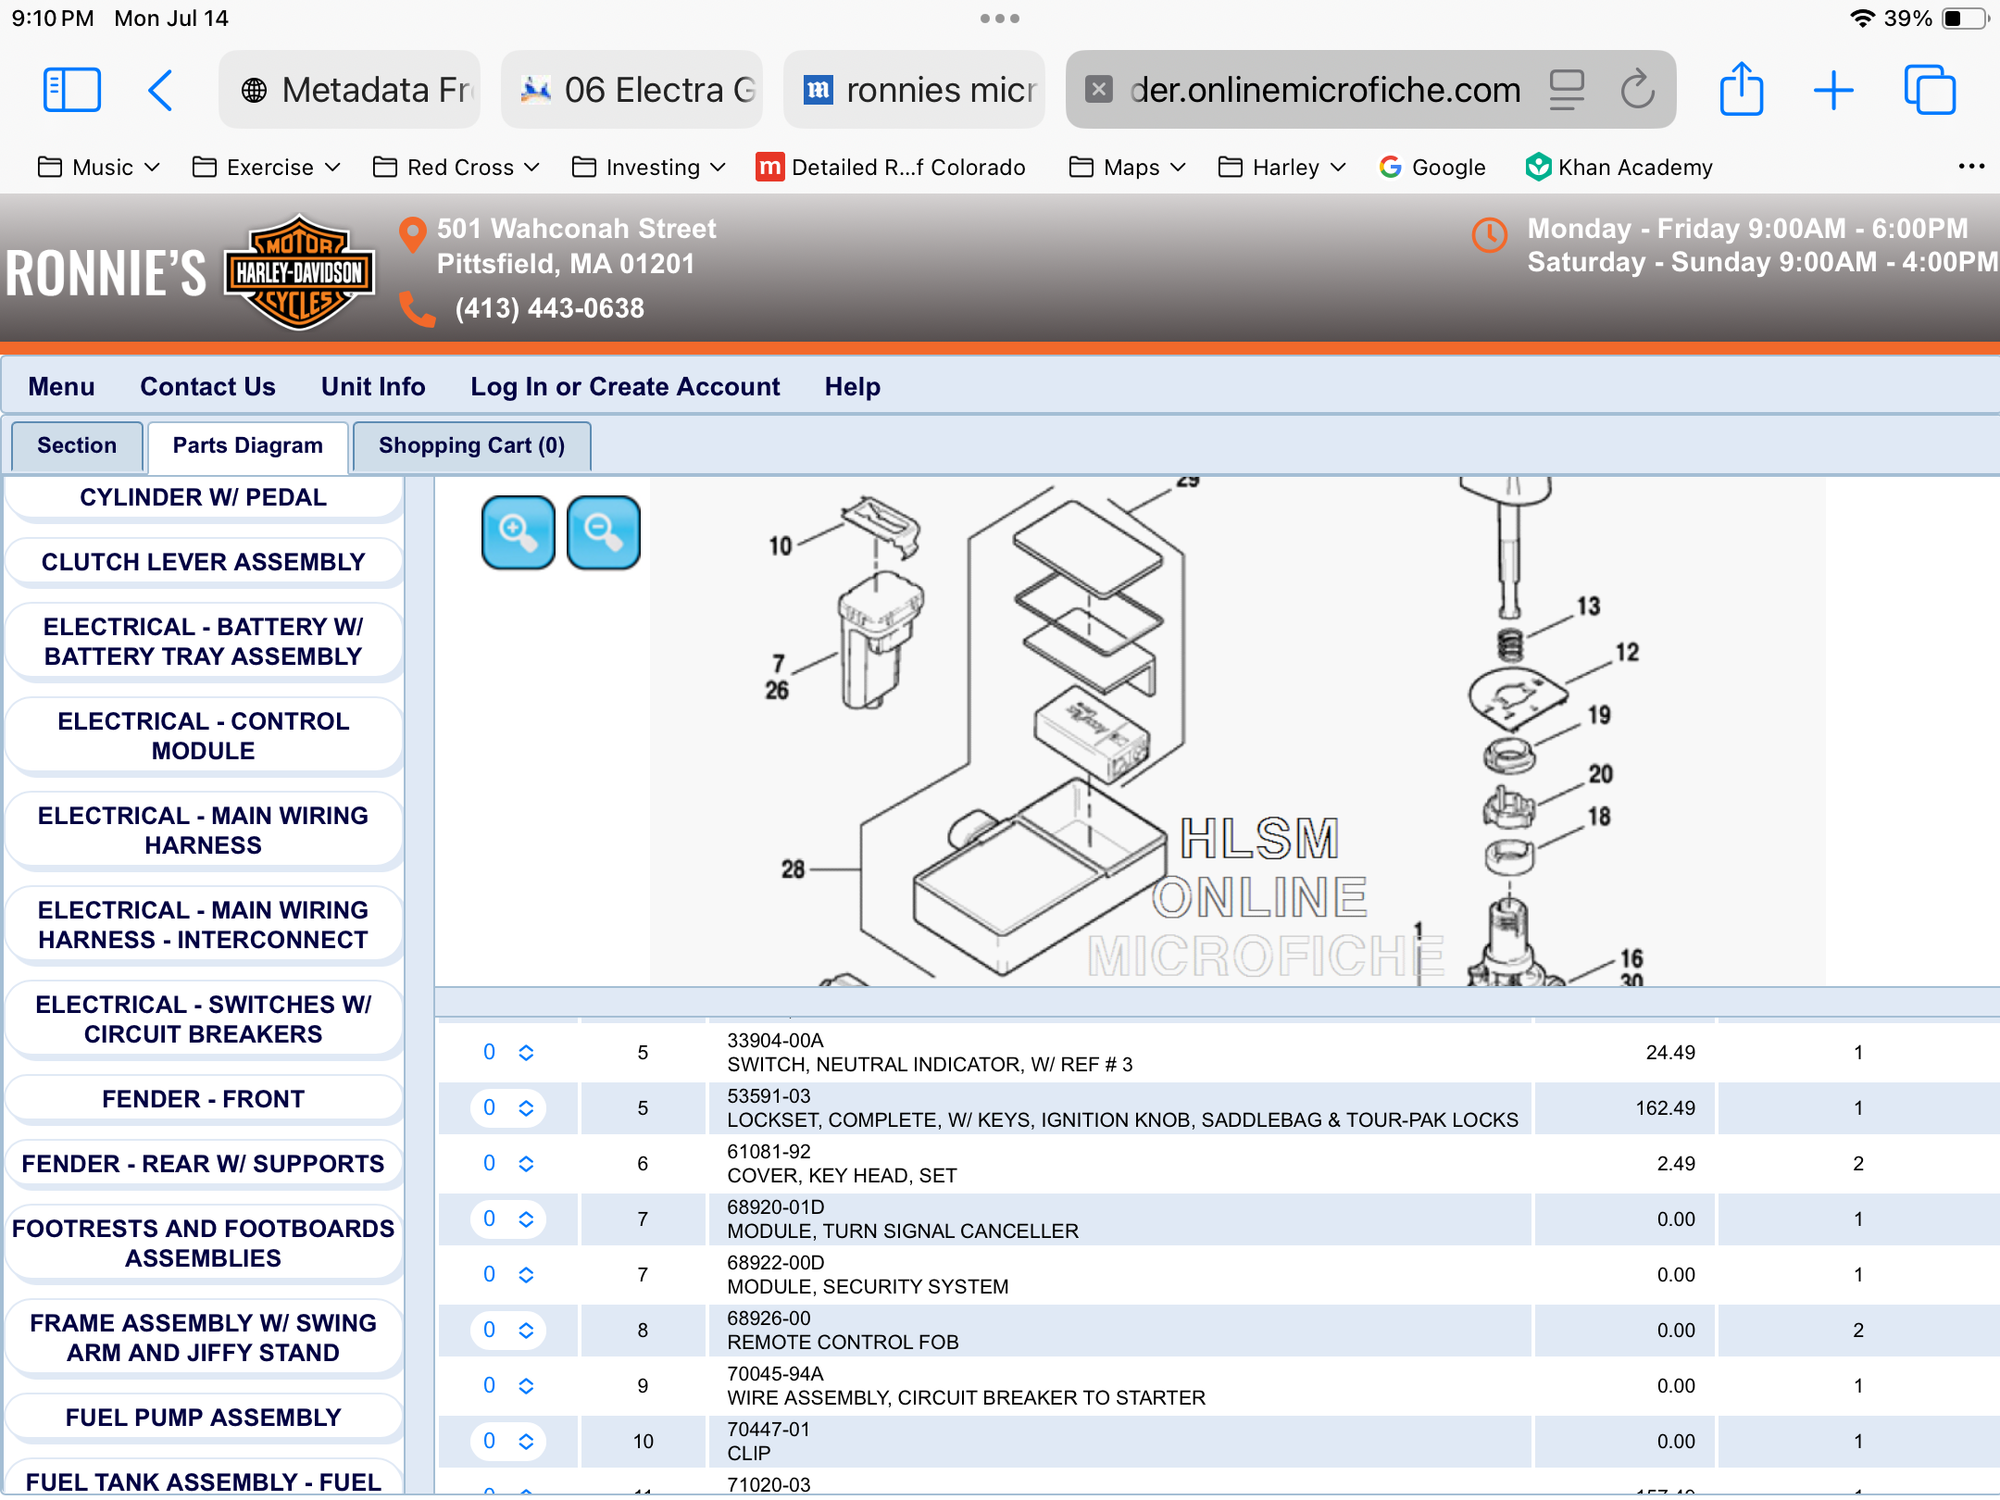
Task: Tap the onlinemicrofiche.com address field
Action: pos(1324,90)
